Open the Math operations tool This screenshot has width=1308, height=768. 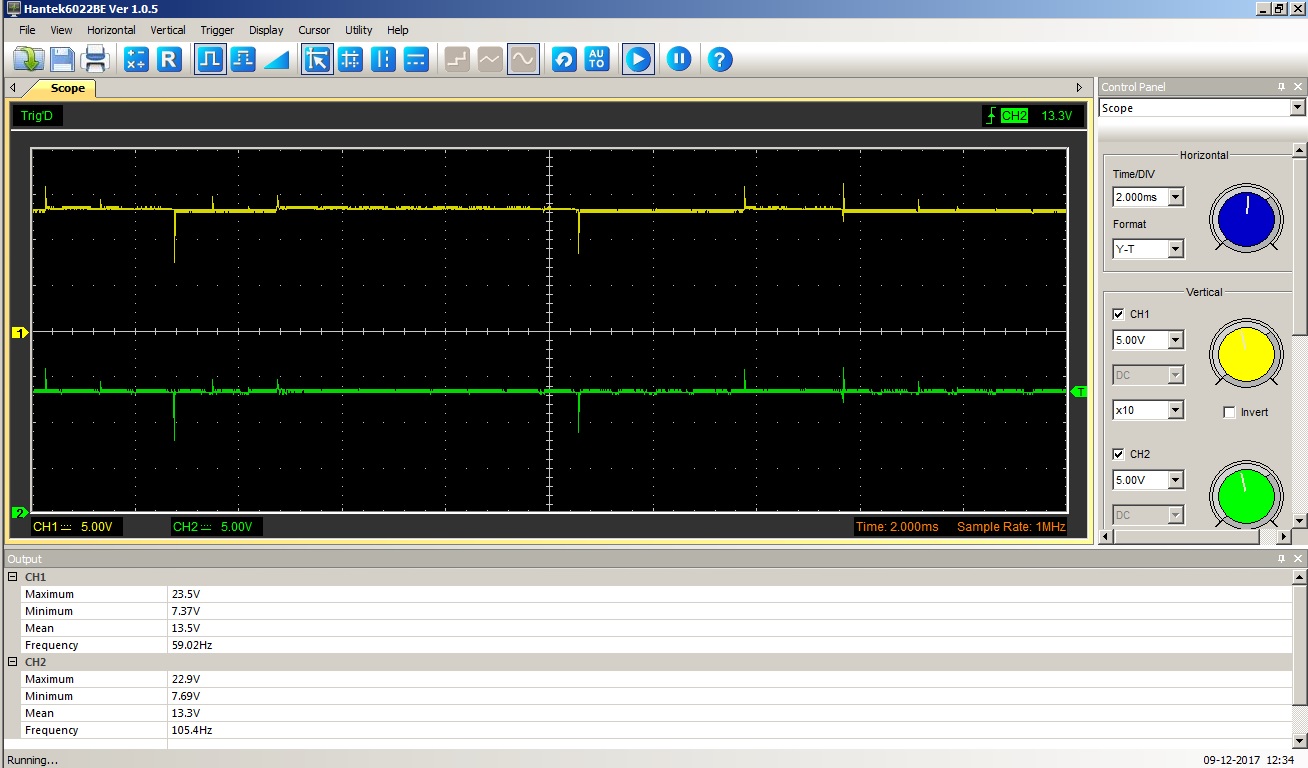(136, 60)
